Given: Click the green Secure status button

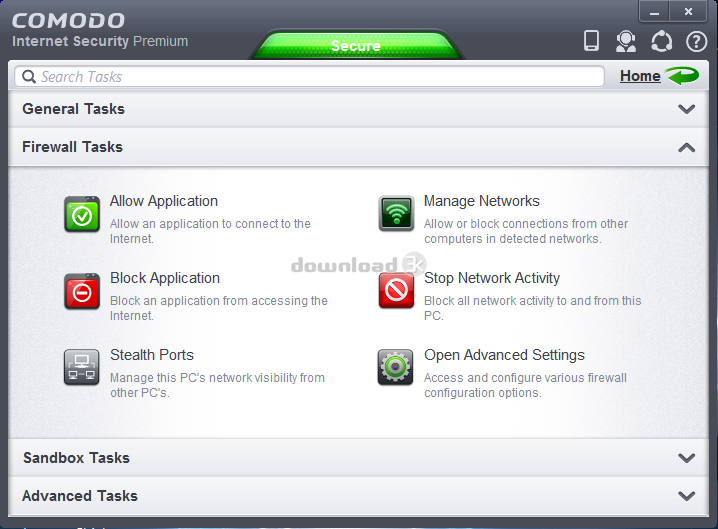Looking at the screenshot, I should pos(356,46).
